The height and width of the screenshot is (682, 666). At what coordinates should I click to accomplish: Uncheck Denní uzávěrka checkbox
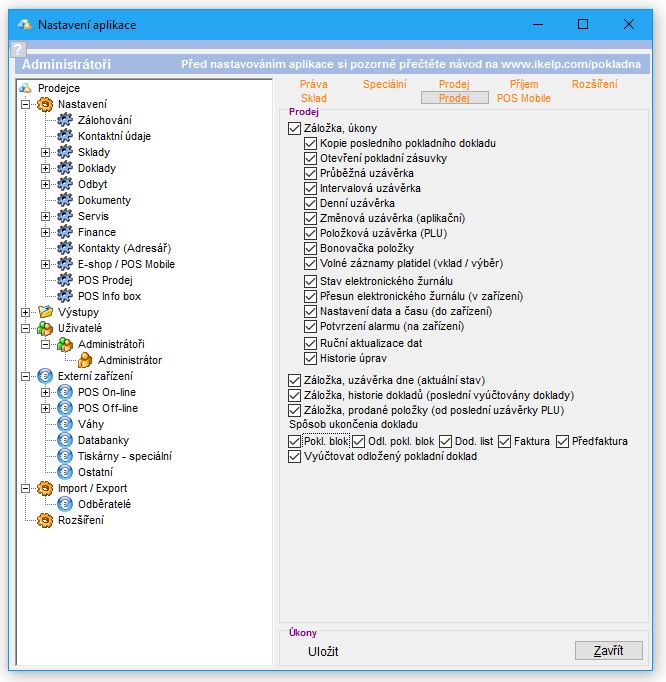point(310,203)
